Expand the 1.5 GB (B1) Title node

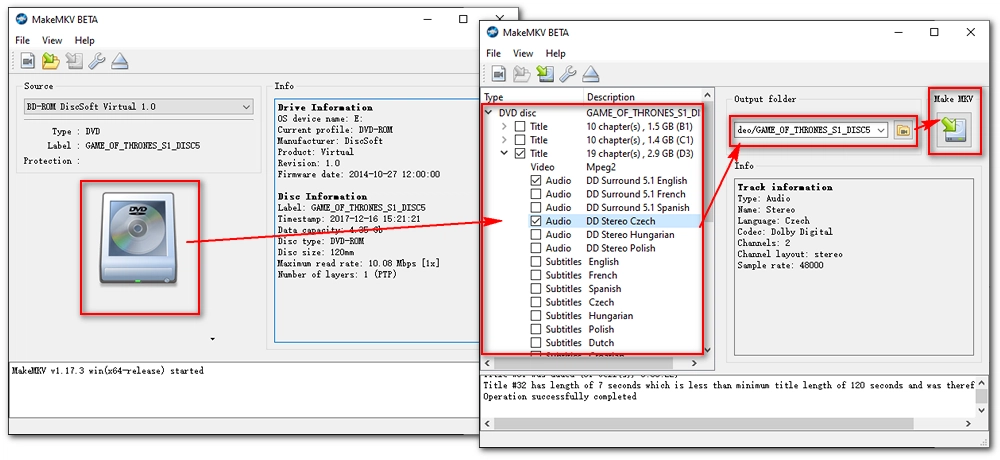(504, 126)
